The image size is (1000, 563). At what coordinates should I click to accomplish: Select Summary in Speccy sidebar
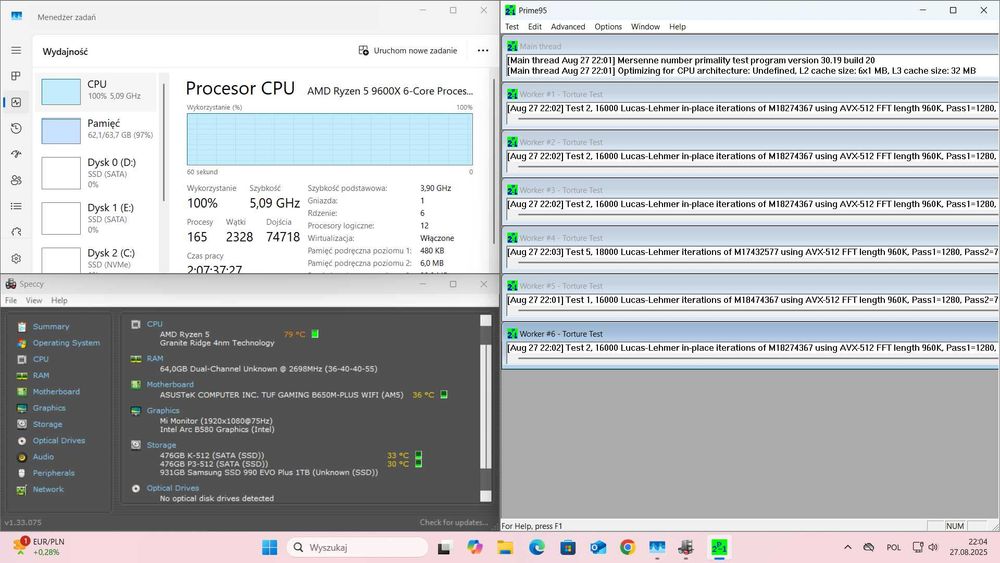pyautogui.click(x=51, y=326)
